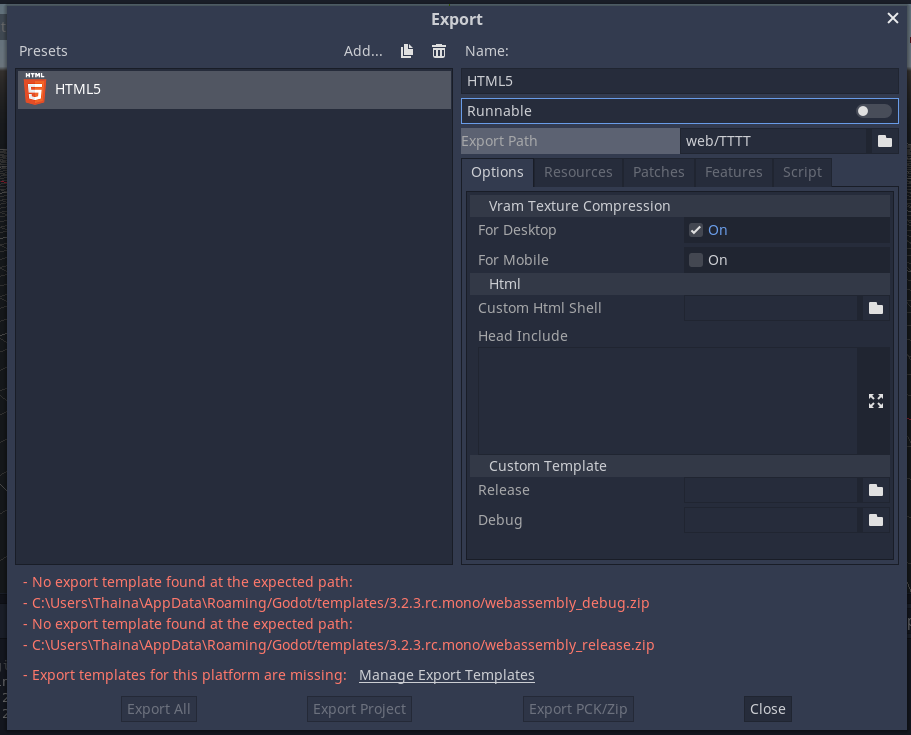
Task: Expand the Head Include editor fullscreen
Action: pyautogui.click(x=875, y=400)
